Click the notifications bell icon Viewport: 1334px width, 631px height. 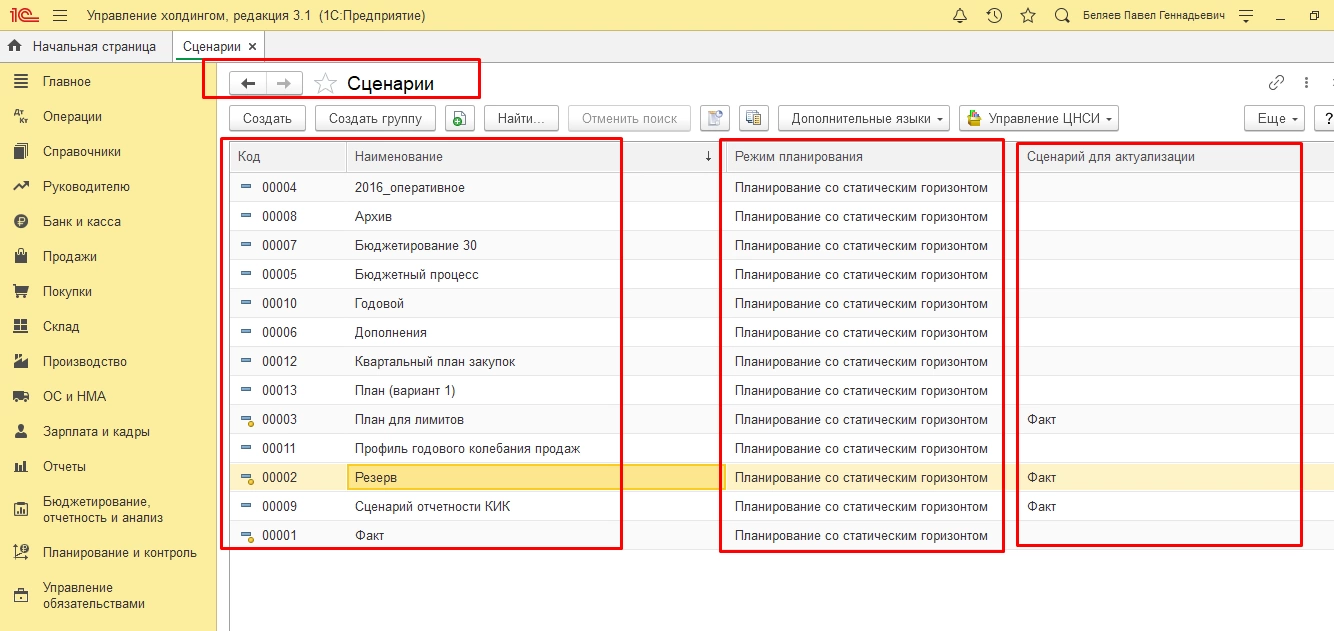[960, 16]
